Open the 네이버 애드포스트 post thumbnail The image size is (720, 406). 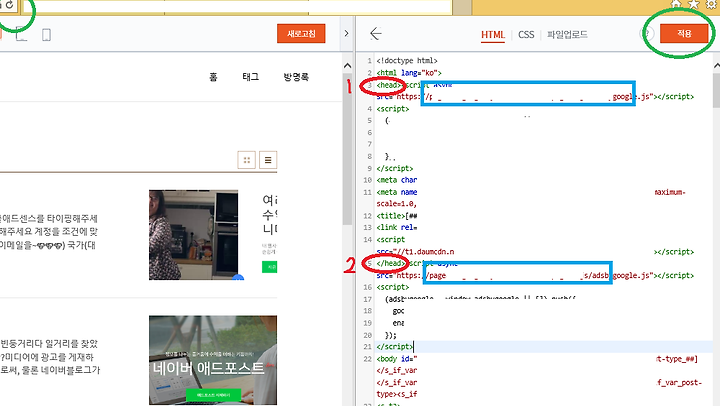213,360
